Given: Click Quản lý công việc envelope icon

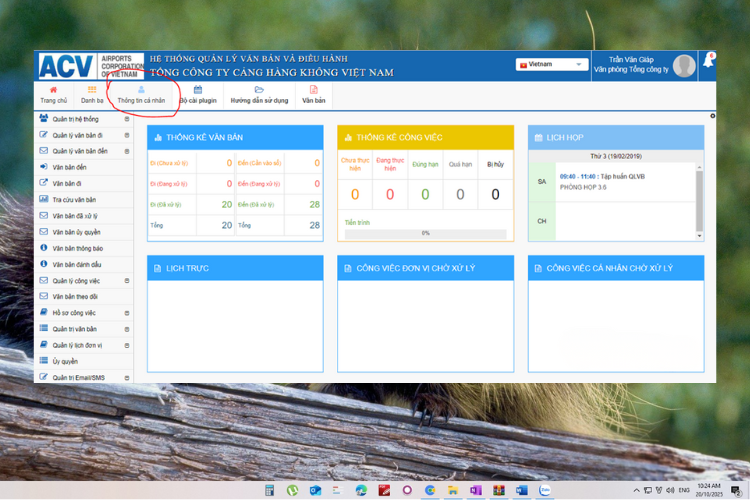Looking at the screenshot, I should (x=44, y=280).
